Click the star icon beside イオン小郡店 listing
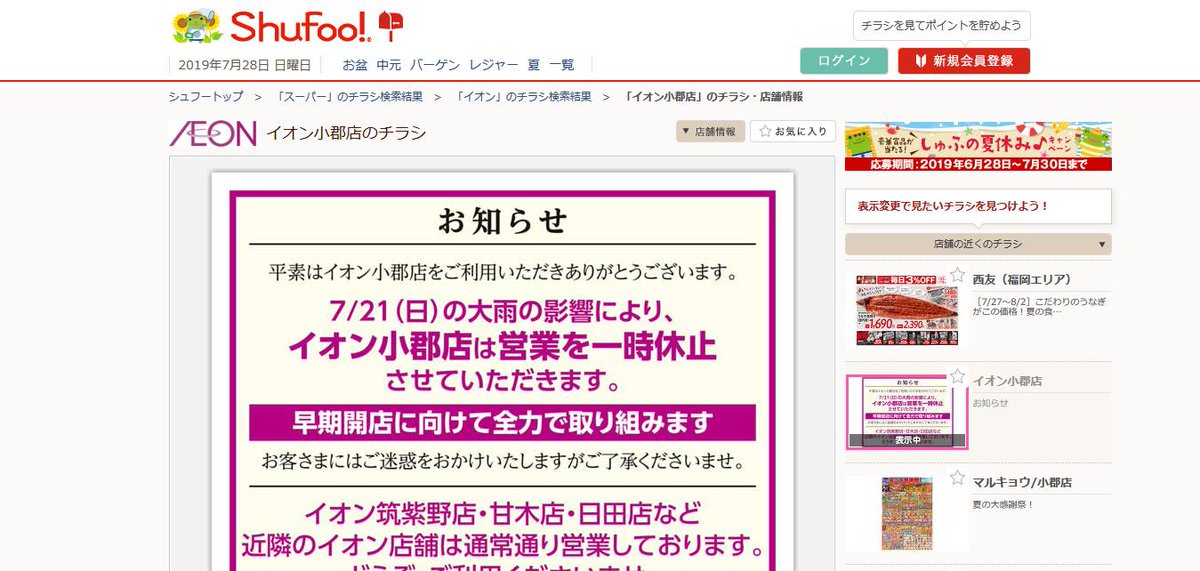Viewport: 1200px width, 571px height. coord(957,377)
